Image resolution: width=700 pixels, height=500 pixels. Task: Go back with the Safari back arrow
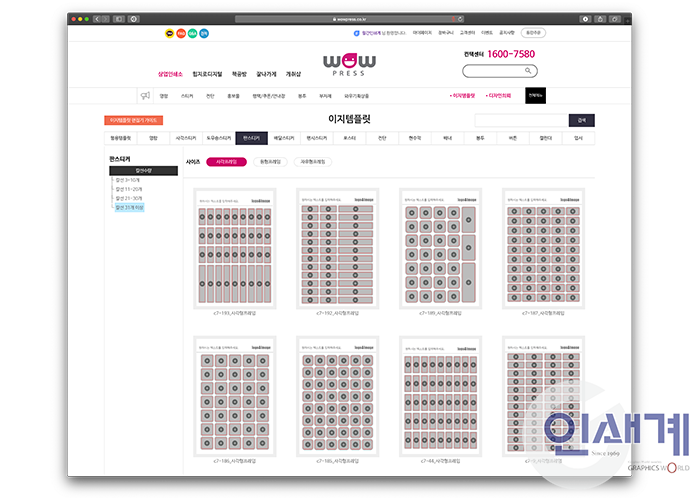(97, 19)
